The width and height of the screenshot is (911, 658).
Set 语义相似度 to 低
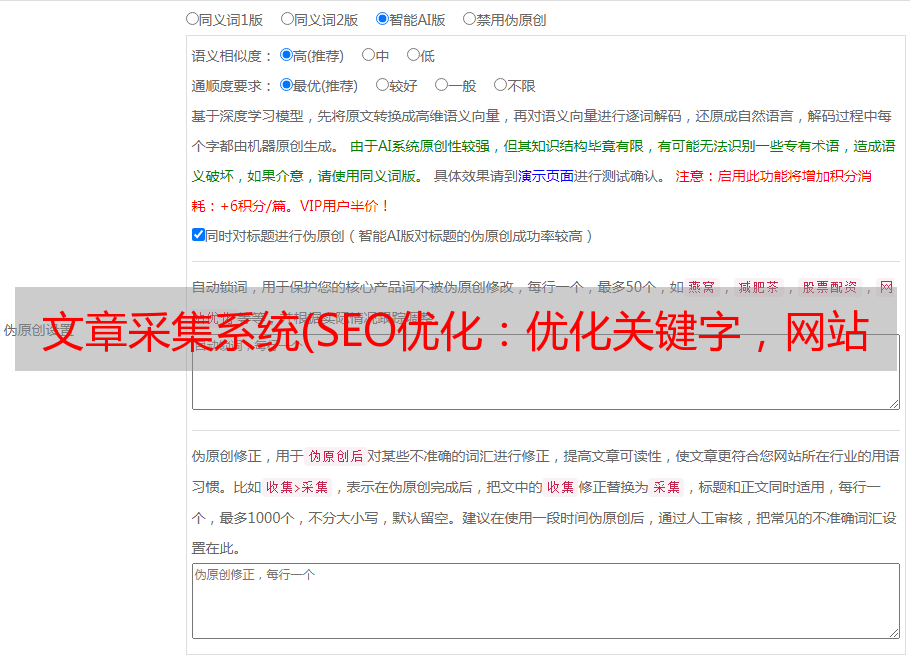[413, 55]
